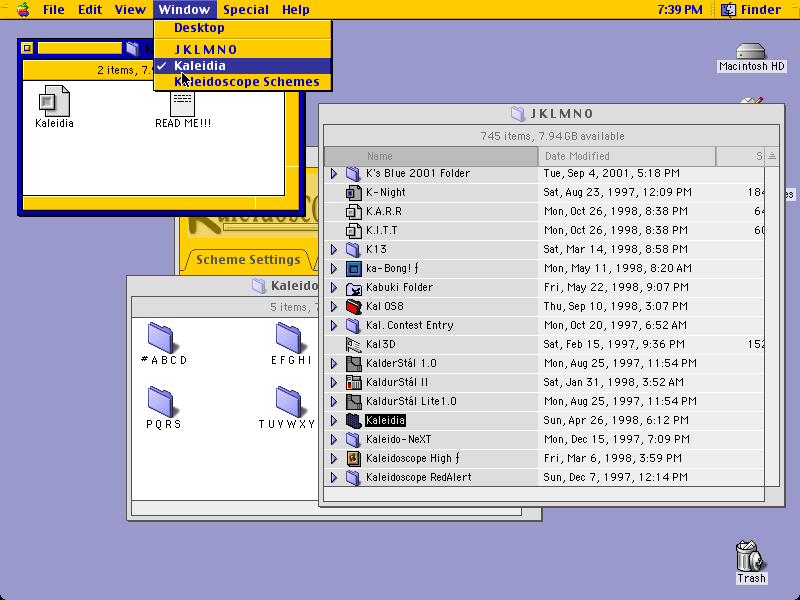Click the Kaleidoscope High ƒ folder icon
Image resolution: width=800 pixels, height=600 pixels.
pos(353,458)
